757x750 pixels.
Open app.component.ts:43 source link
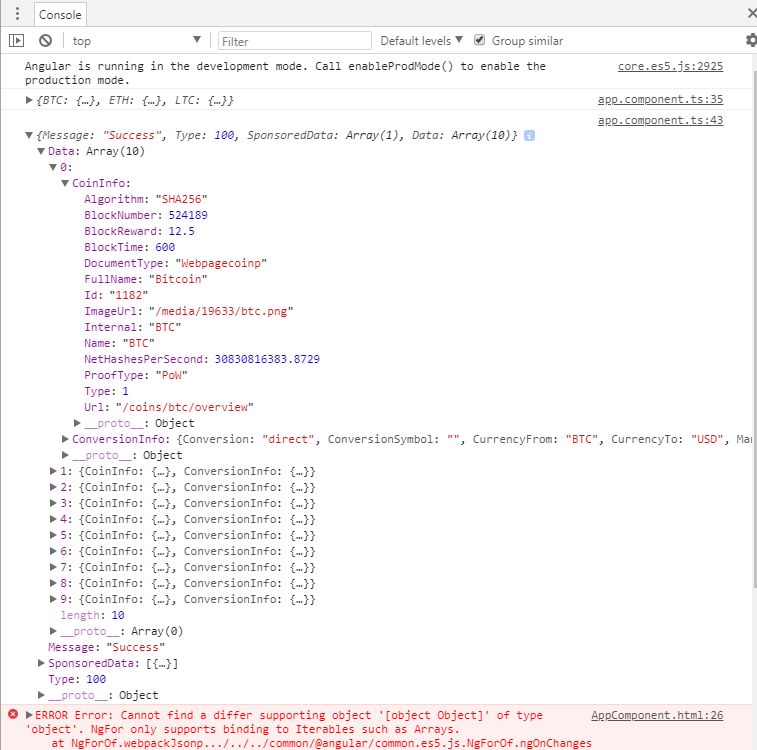click(x=660, y=120)
